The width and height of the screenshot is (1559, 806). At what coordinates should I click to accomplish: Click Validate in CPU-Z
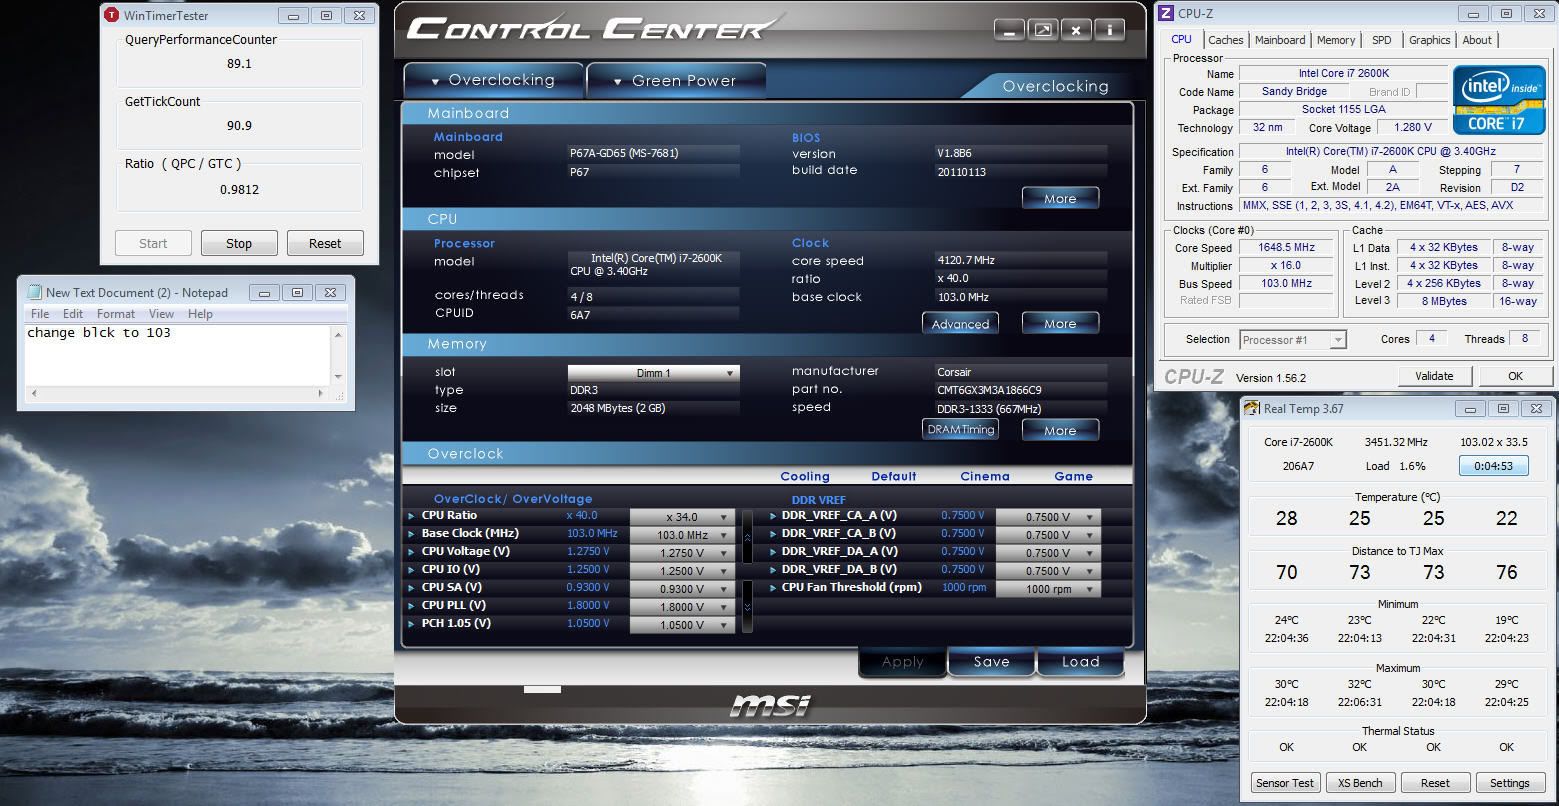(x=1434, y=376)
